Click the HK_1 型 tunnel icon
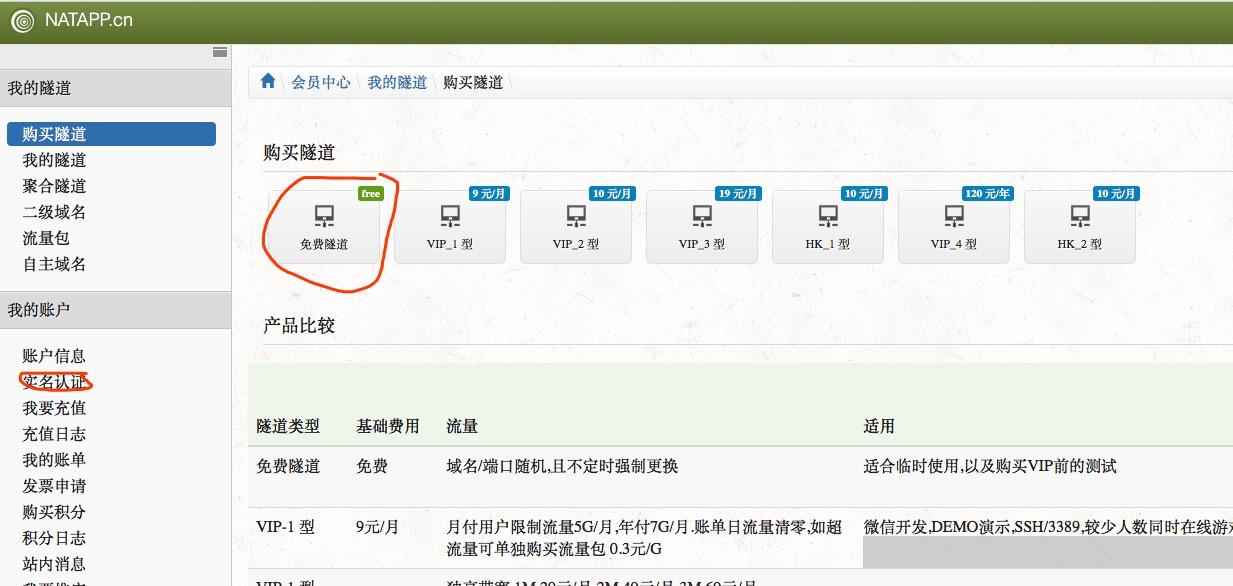Image resolution: width=1233 pixels, height=586 pixels. point(827,216)
